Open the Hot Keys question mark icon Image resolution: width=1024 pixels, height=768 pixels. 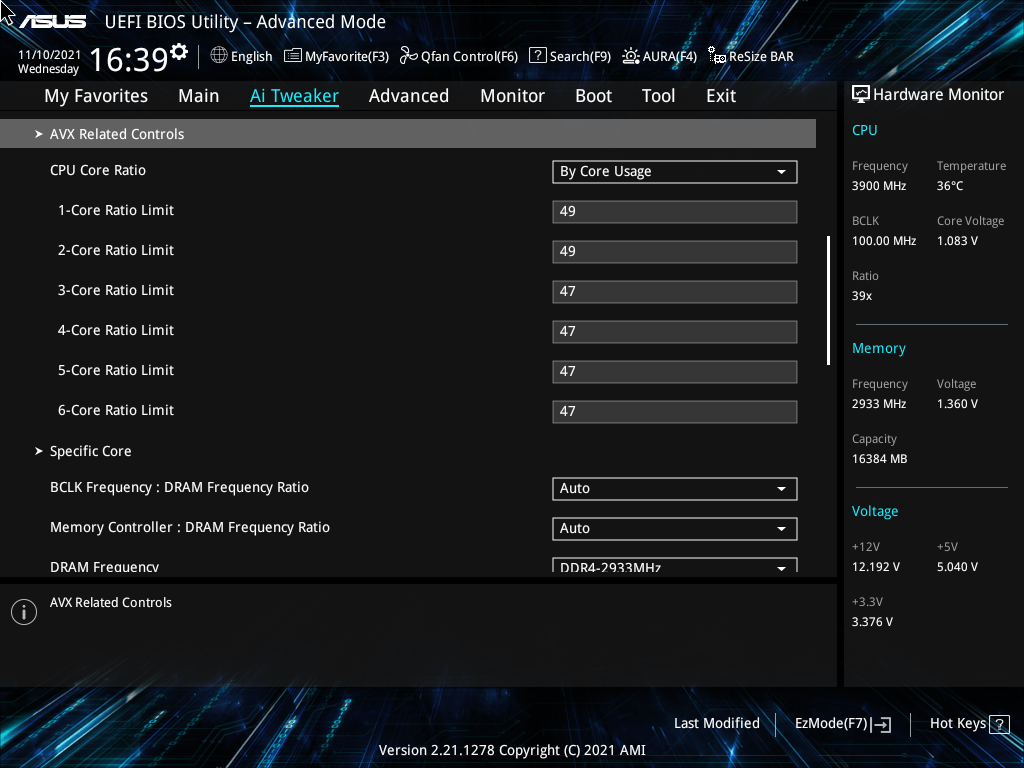(x=999, y=724)
